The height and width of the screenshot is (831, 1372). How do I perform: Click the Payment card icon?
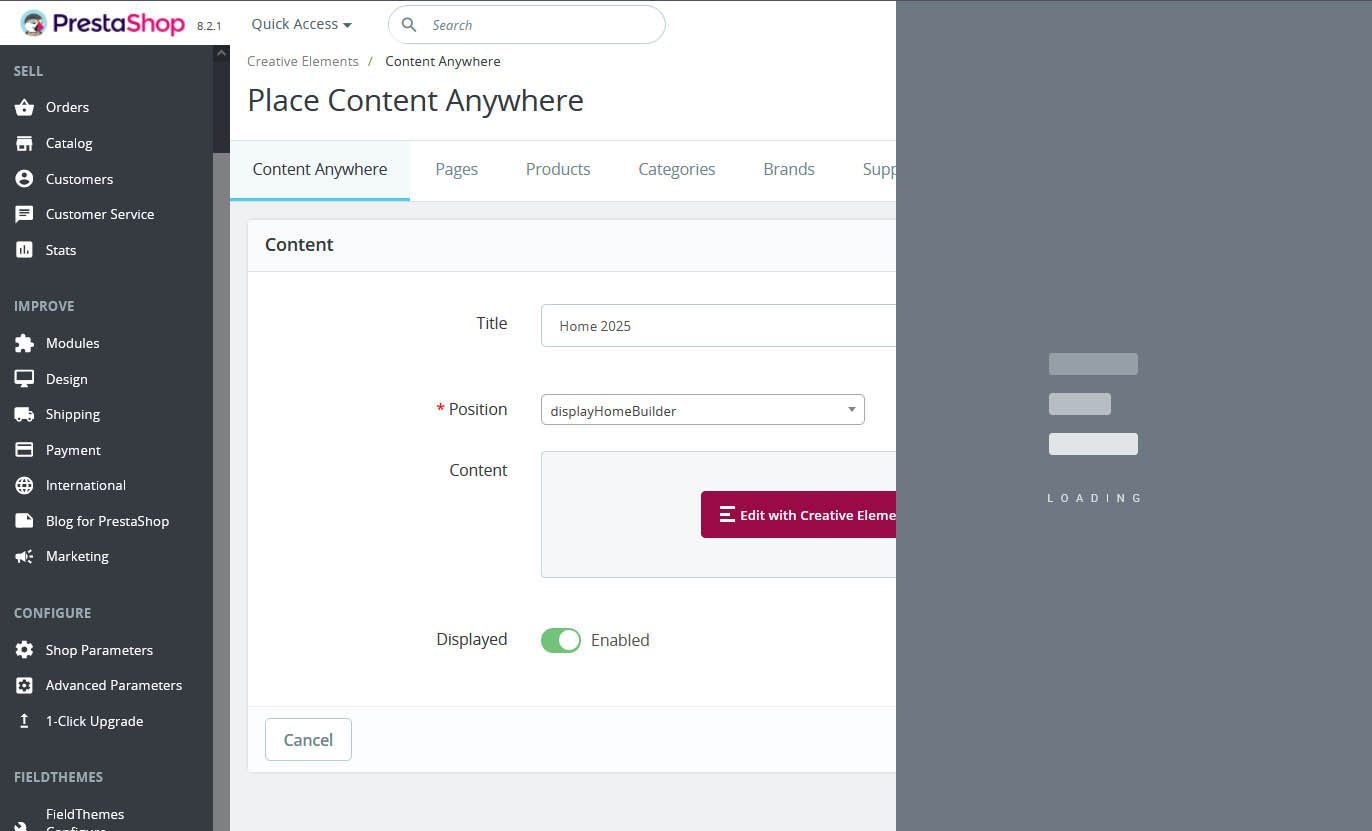point(24,450)
